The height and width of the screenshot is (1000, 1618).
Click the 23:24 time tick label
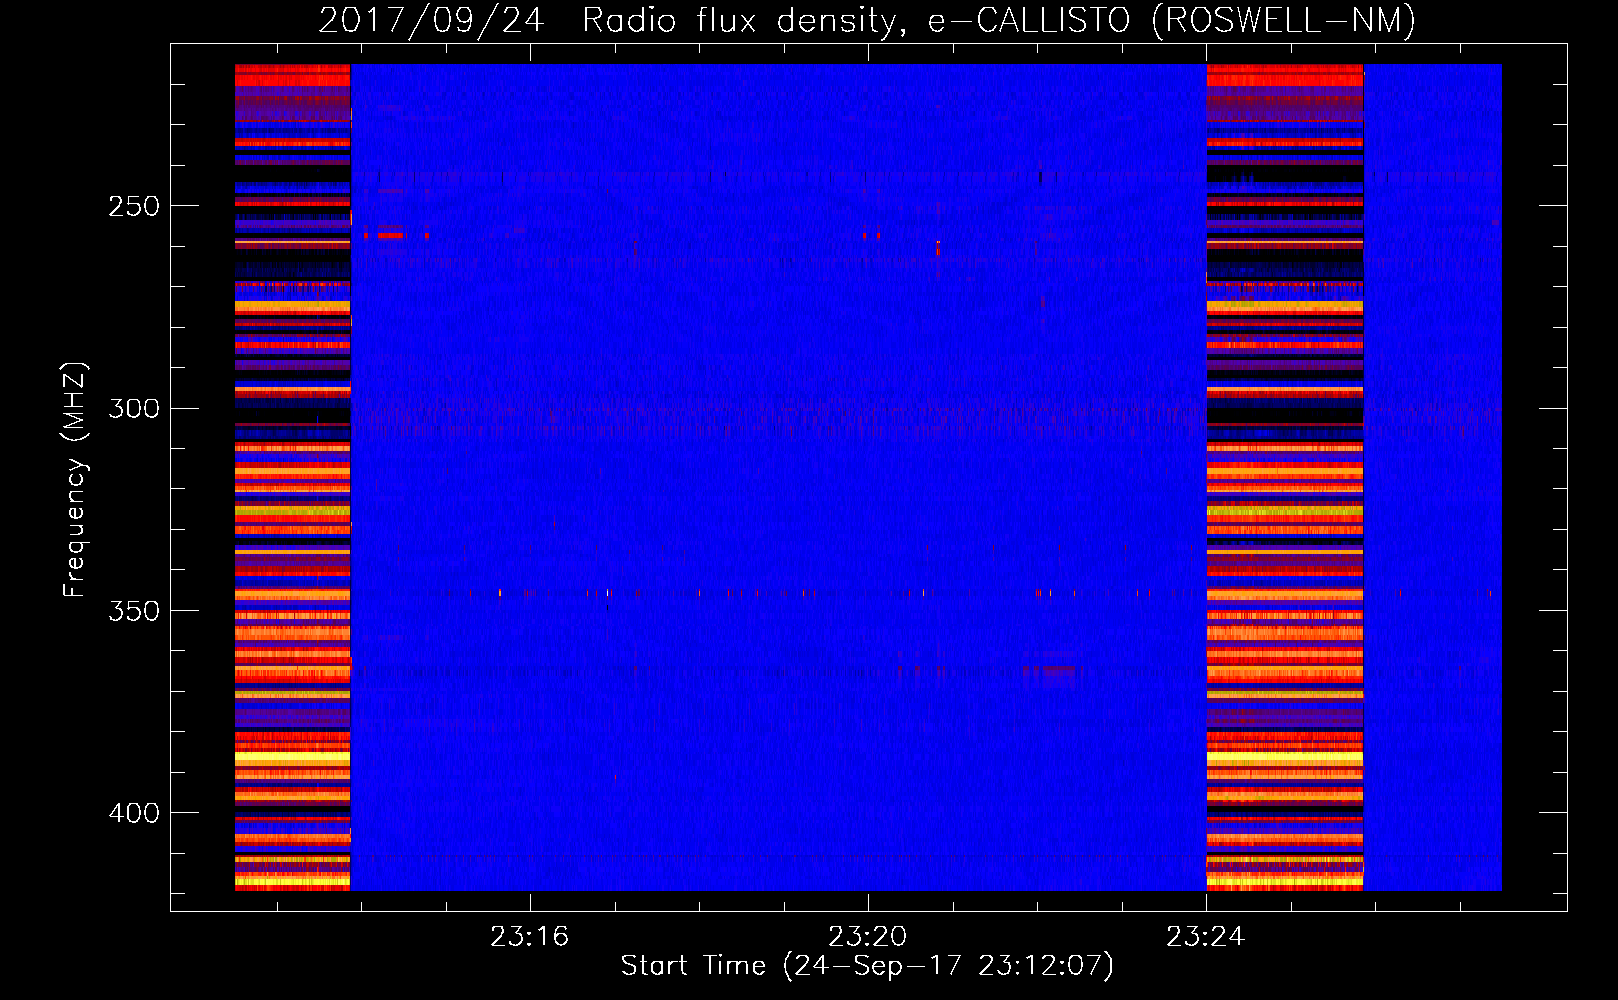(1205, 936)
